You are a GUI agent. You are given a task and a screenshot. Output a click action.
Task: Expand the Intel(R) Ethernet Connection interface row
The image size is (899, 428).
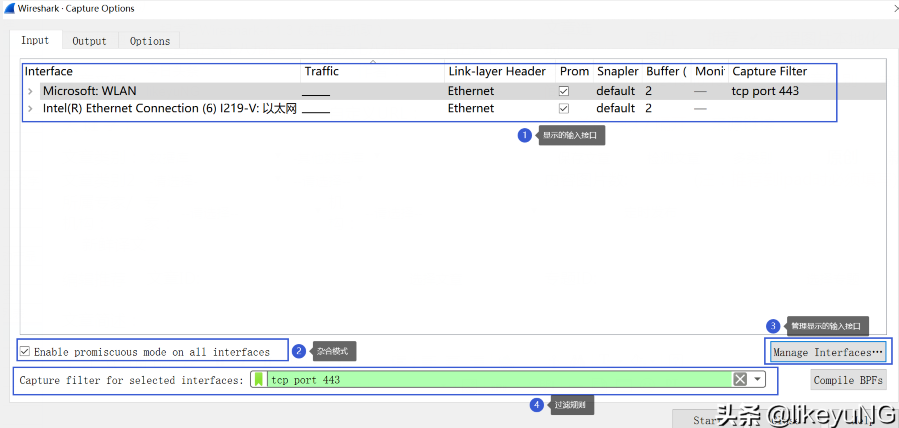click(x=30, y=108)
